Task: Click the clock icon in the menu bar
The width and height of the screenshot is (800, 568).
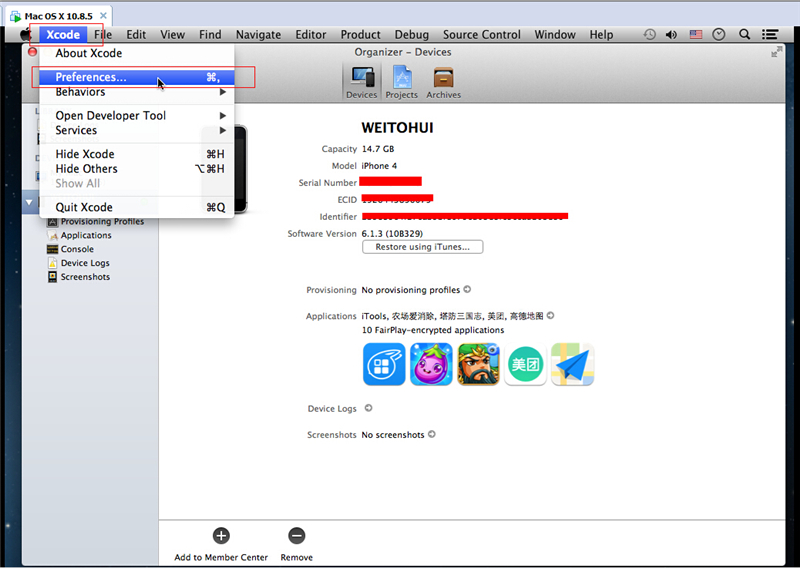Action: point(718,34)
